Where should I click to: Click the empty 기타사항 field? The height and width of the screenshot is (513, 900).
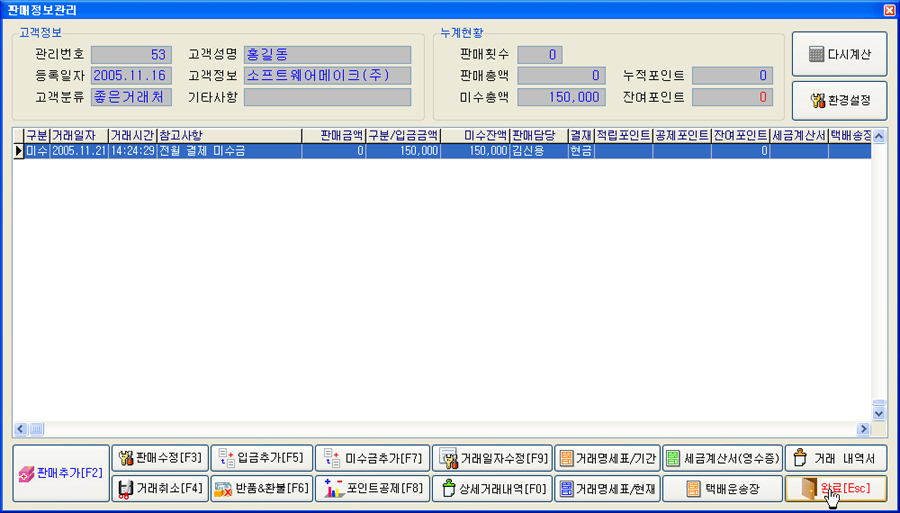[x=327, y=97]
